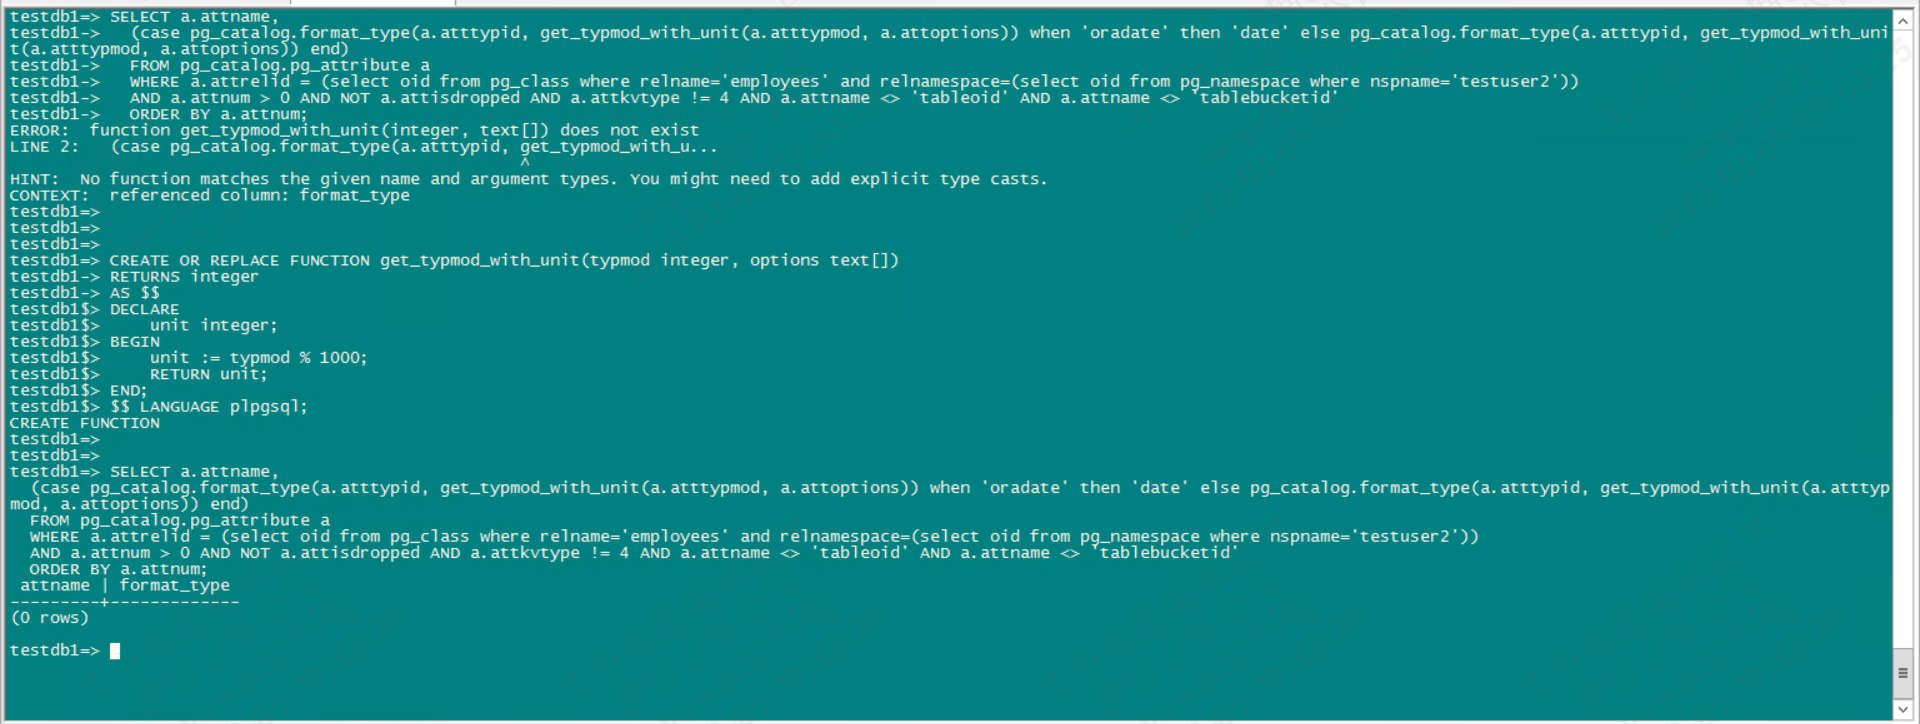Click the vertical scrollbar thumb
Screen dimensions: 1920x724
(1903, 672)
